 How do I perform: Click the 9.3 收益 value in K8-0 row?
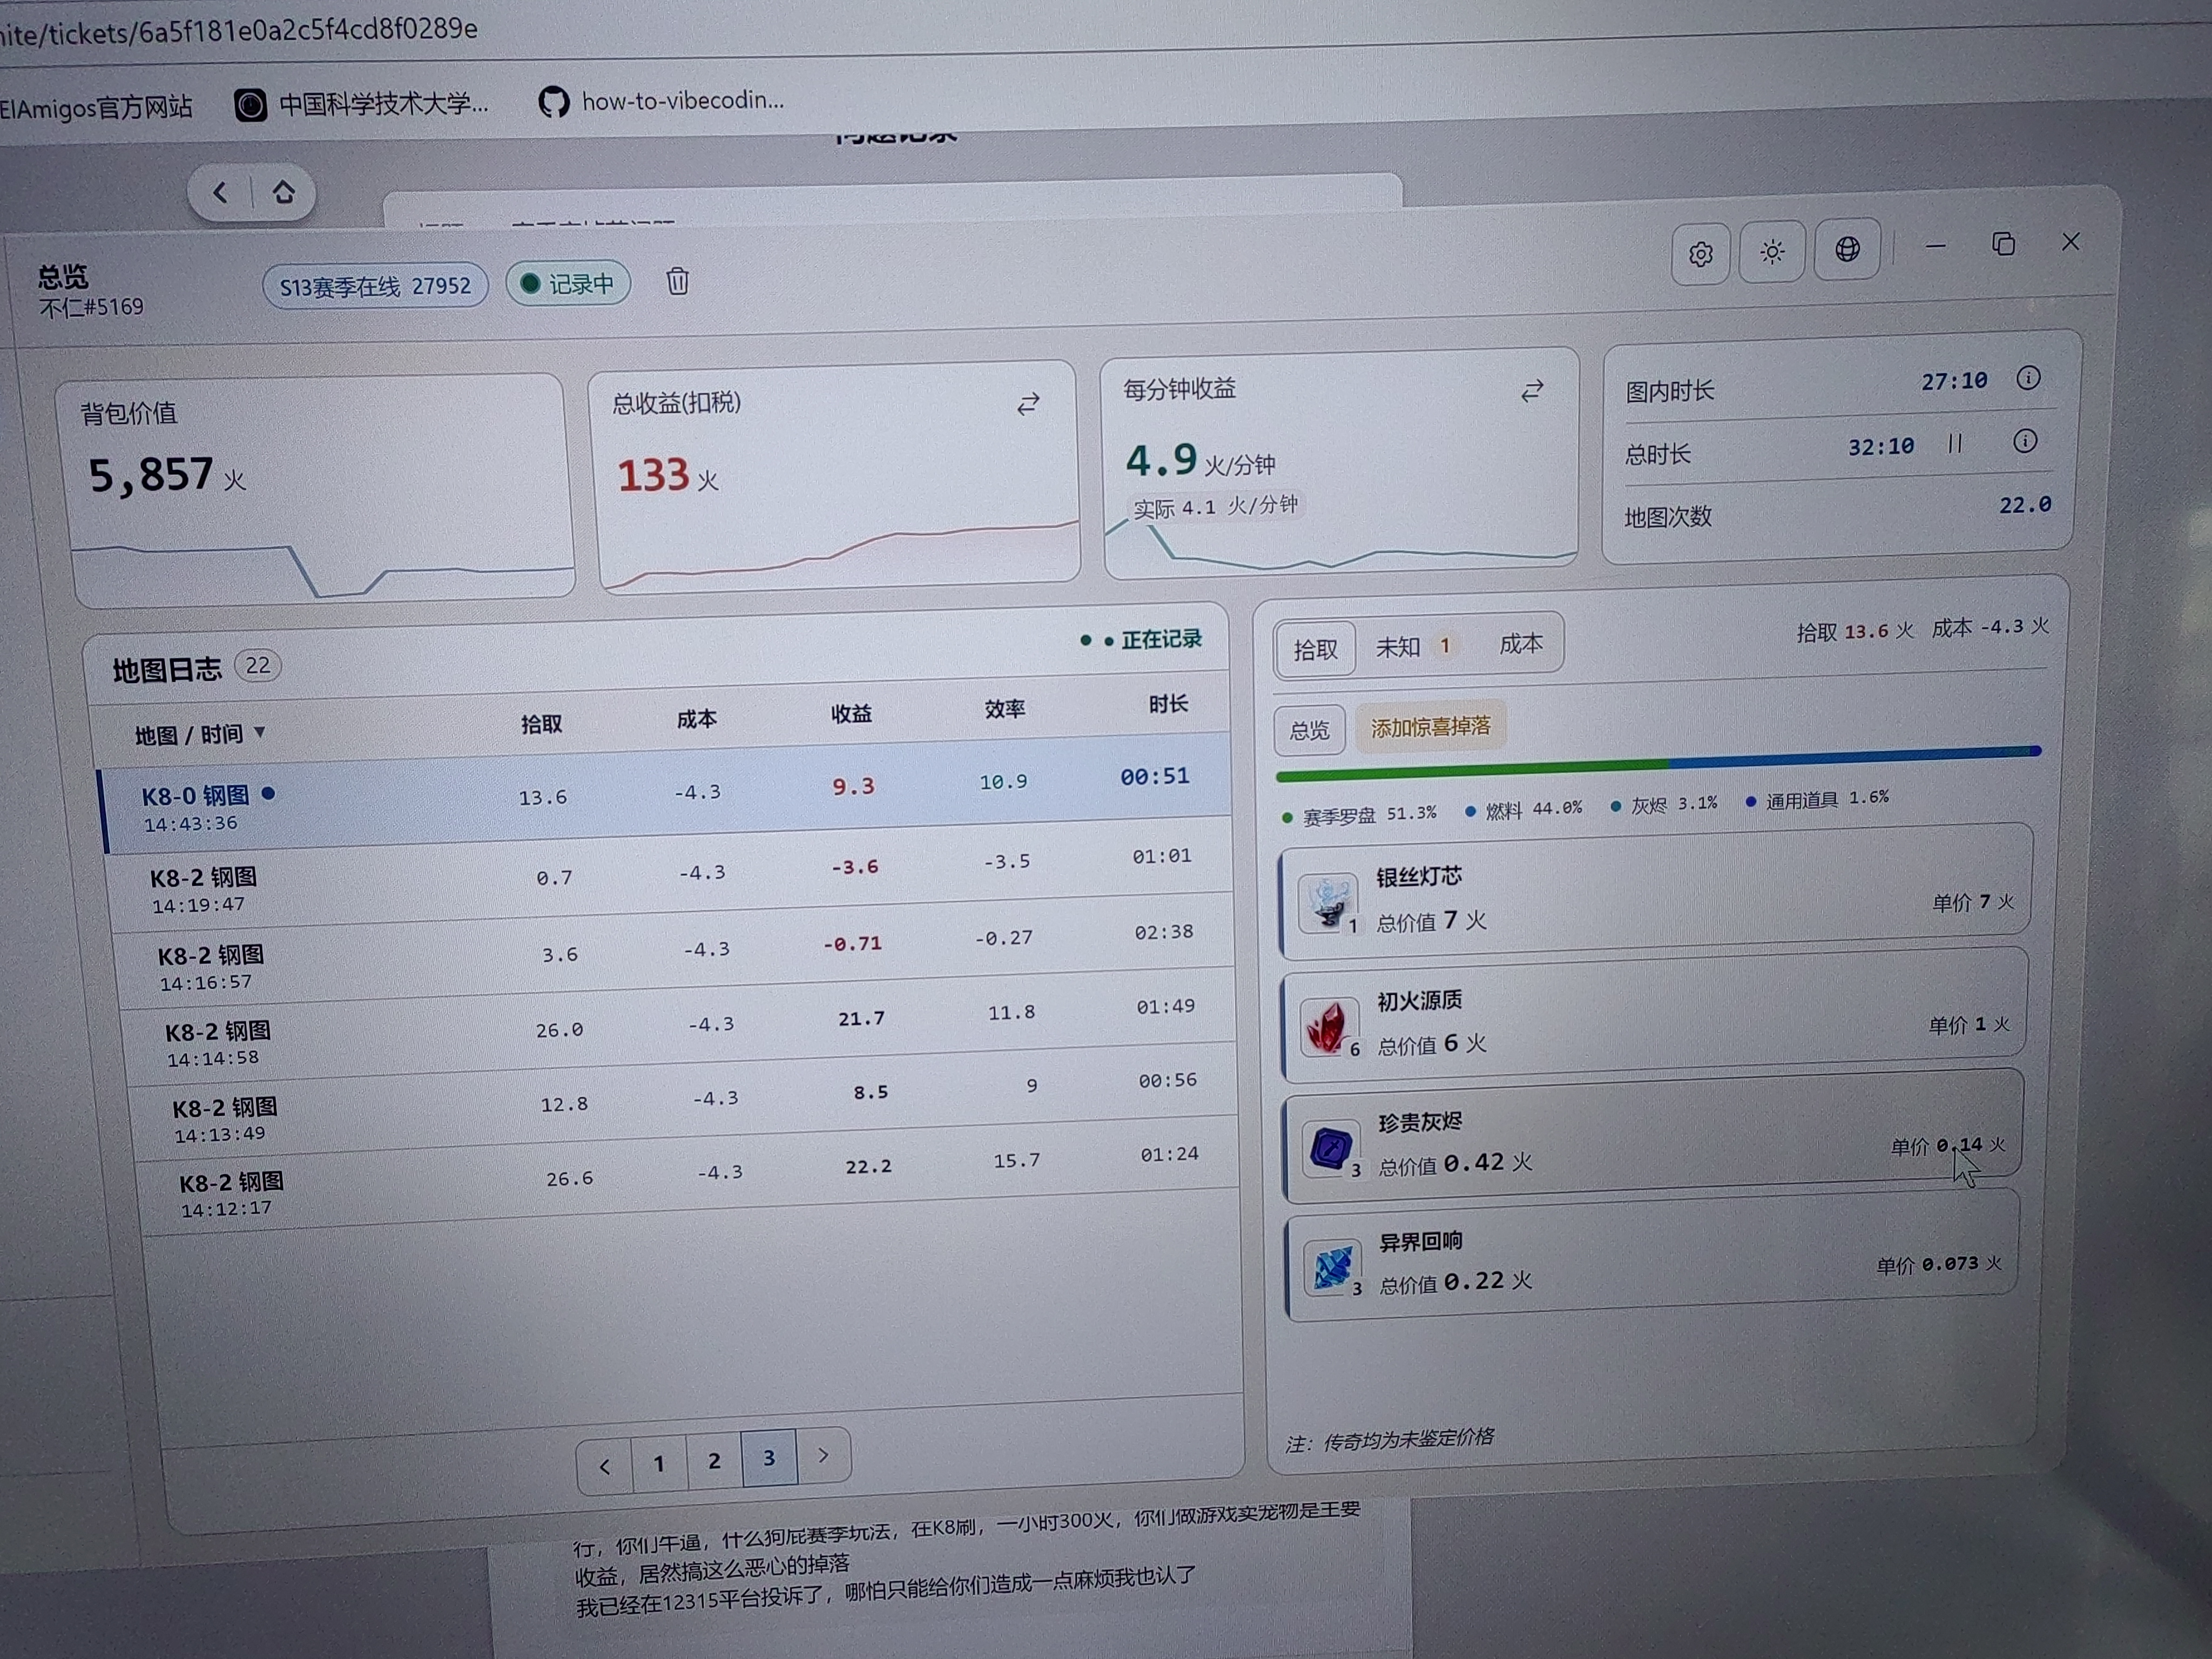click(x=853, y=787)
